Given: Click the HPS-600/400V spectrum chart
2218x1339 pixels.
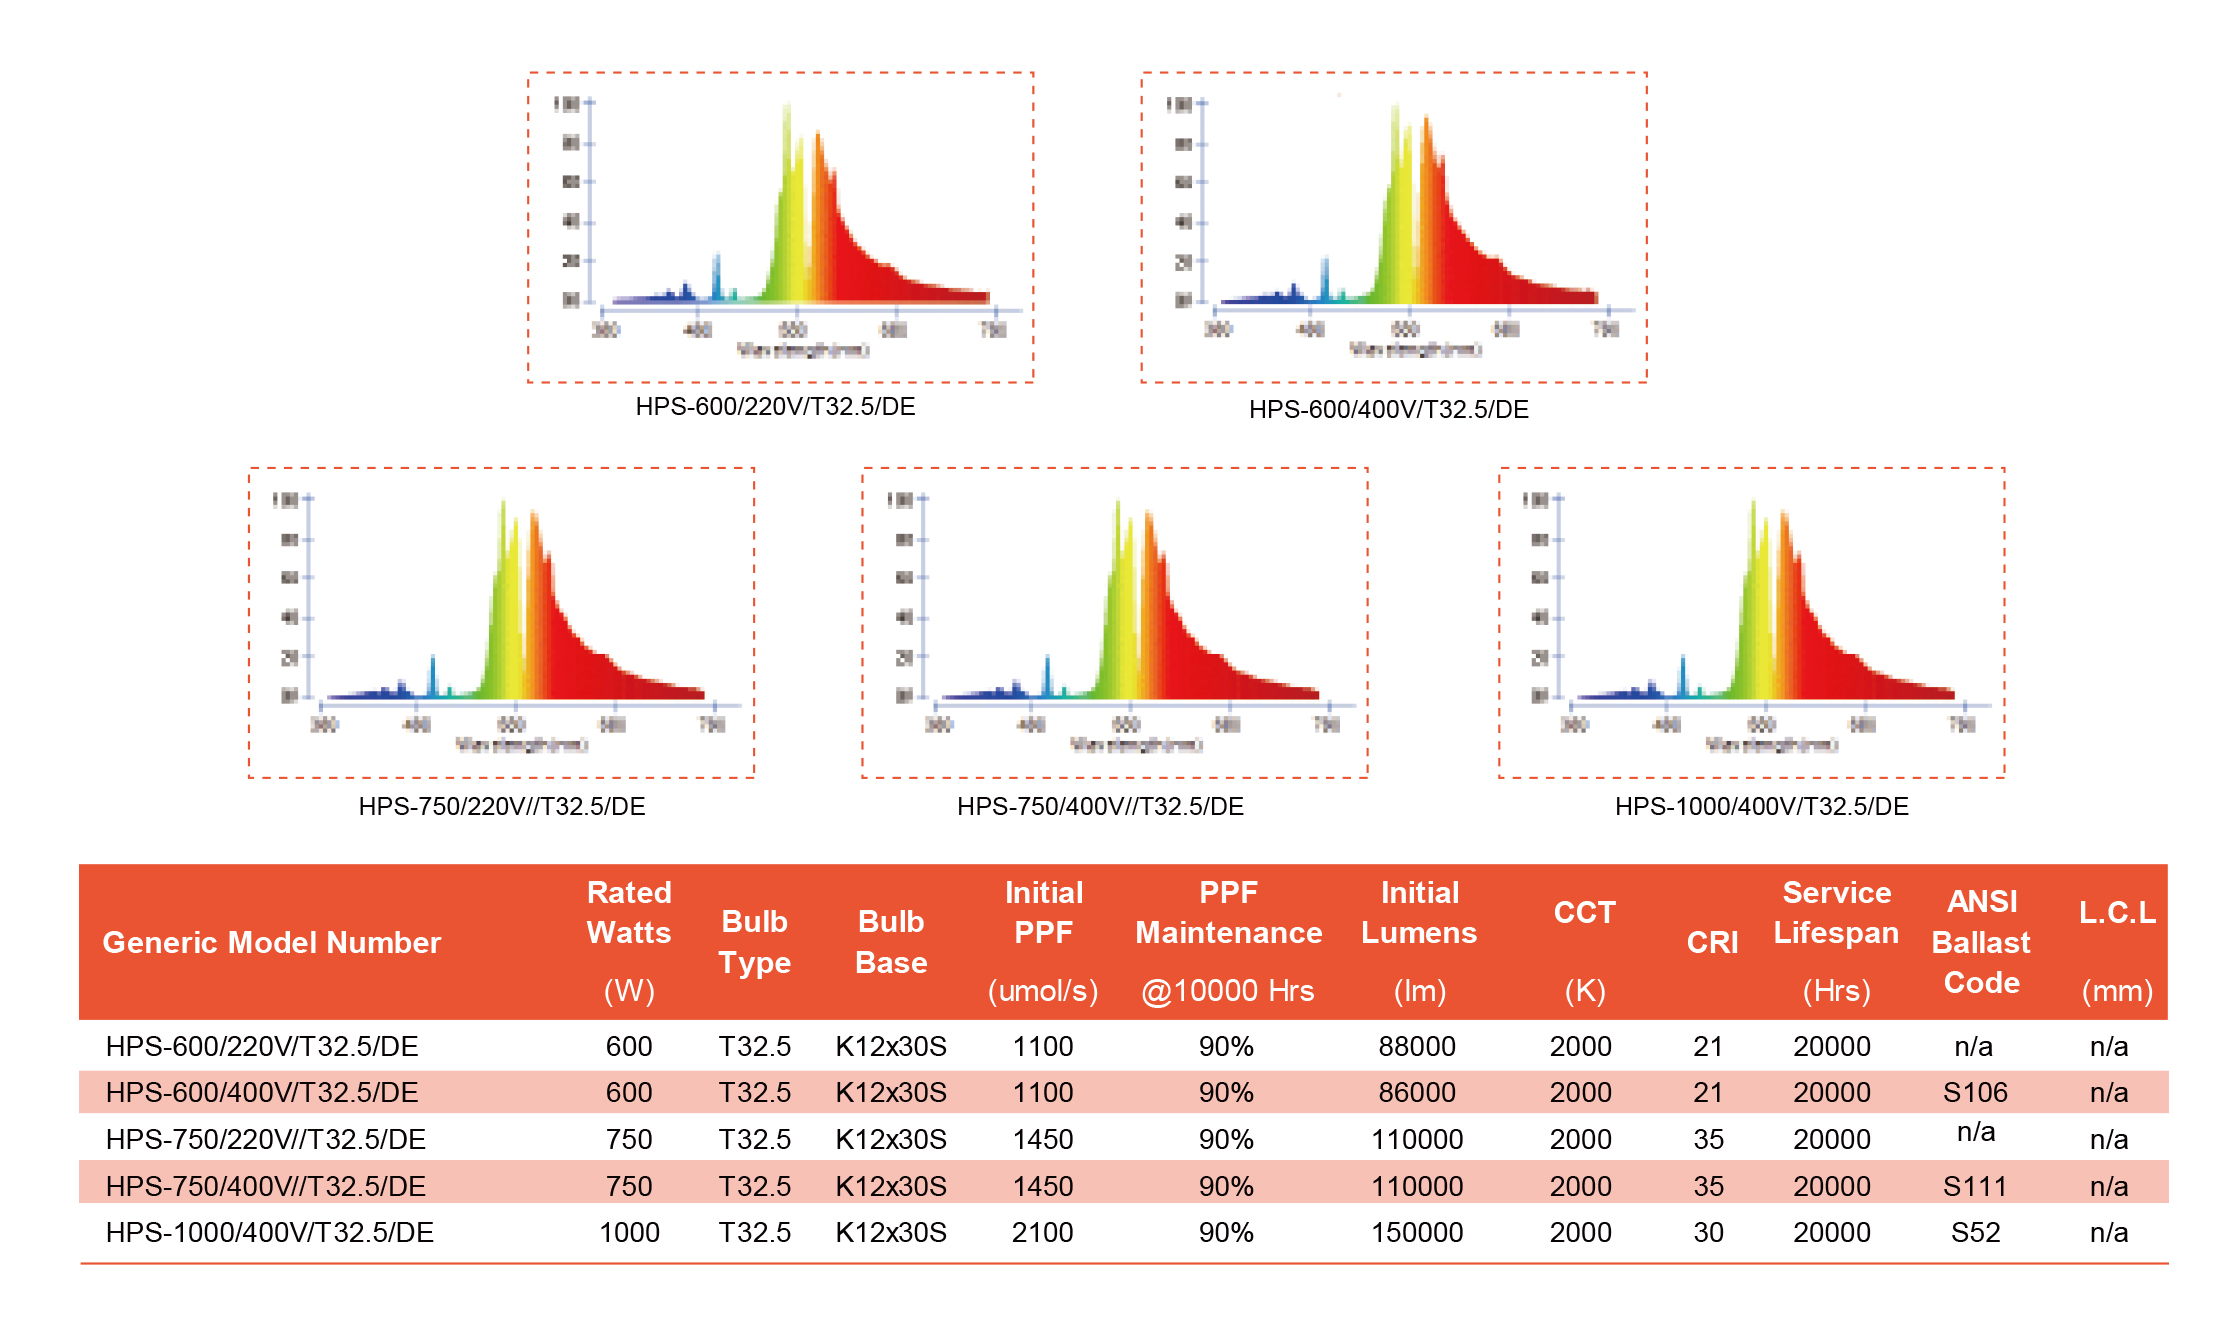Looking at the screenshot, I should [x=1394, y=227].
